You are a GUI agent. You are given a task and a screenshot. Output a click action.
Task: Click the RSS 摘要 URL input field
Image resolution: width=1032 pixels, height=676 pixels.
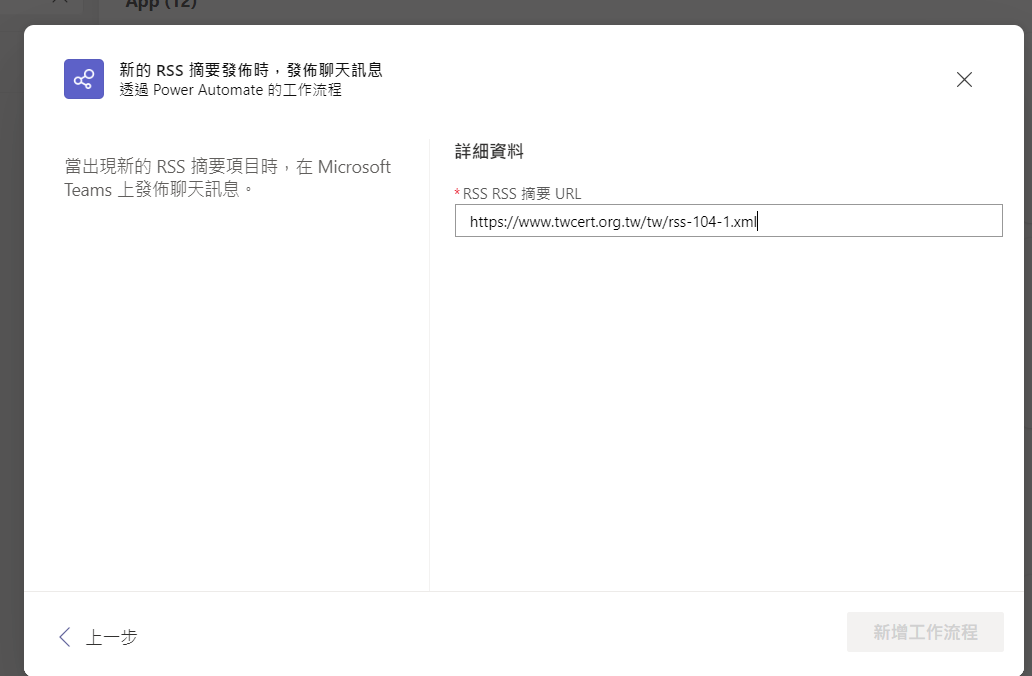point(729,221)
